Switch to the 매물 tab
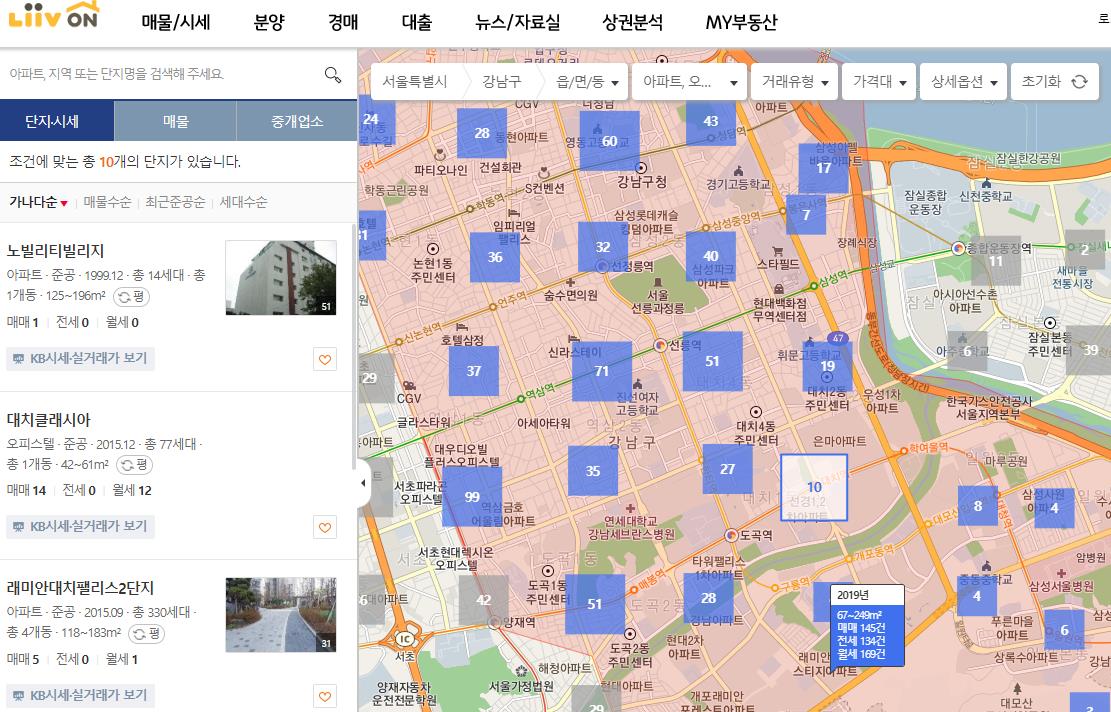 (176, 121)
